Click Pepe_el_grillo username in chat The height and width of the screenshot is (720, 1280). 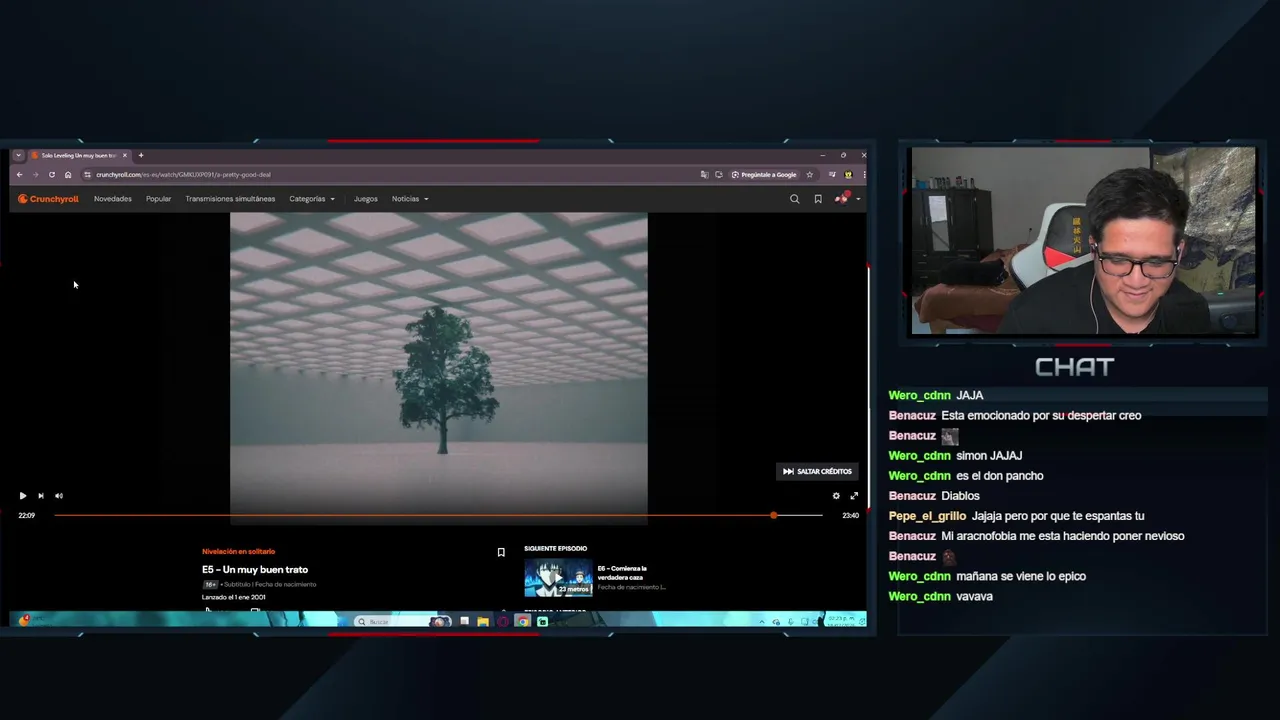(x=927, y=516)
